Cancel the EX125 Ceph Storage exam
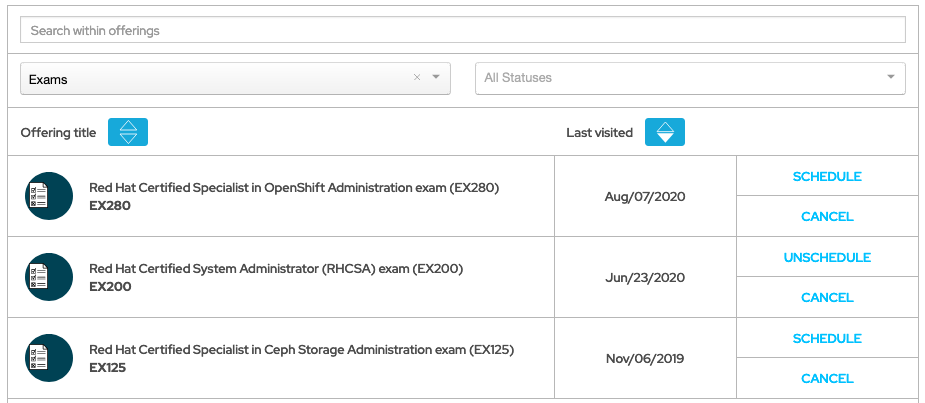The image size is (925, 403). (827, 379)
